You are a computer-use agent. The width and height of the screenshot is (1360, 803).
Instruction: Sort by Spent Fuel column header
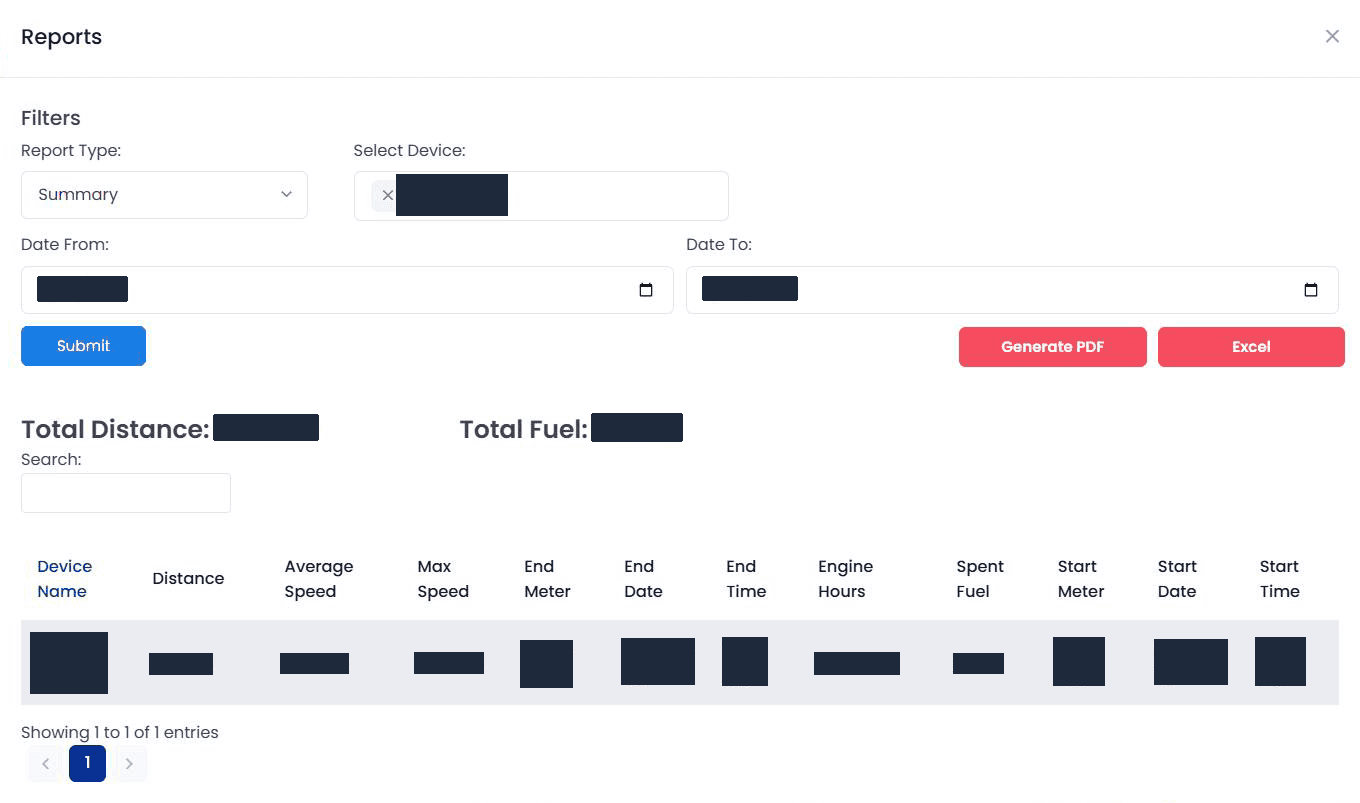980,579
